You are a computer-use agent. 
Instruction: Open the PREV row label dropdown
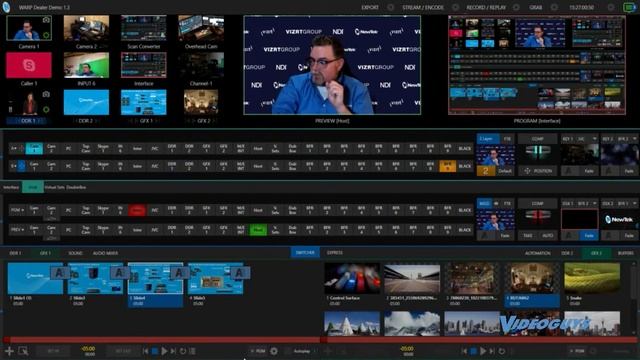pos(17,230)
